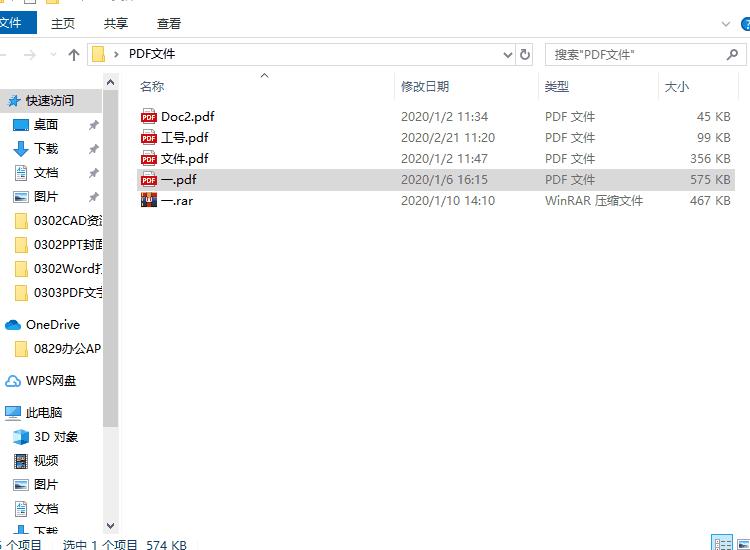Open 3D 对象 under 此电脑
The width and height of the screenshot is (750, 550).
pos(55,436)
